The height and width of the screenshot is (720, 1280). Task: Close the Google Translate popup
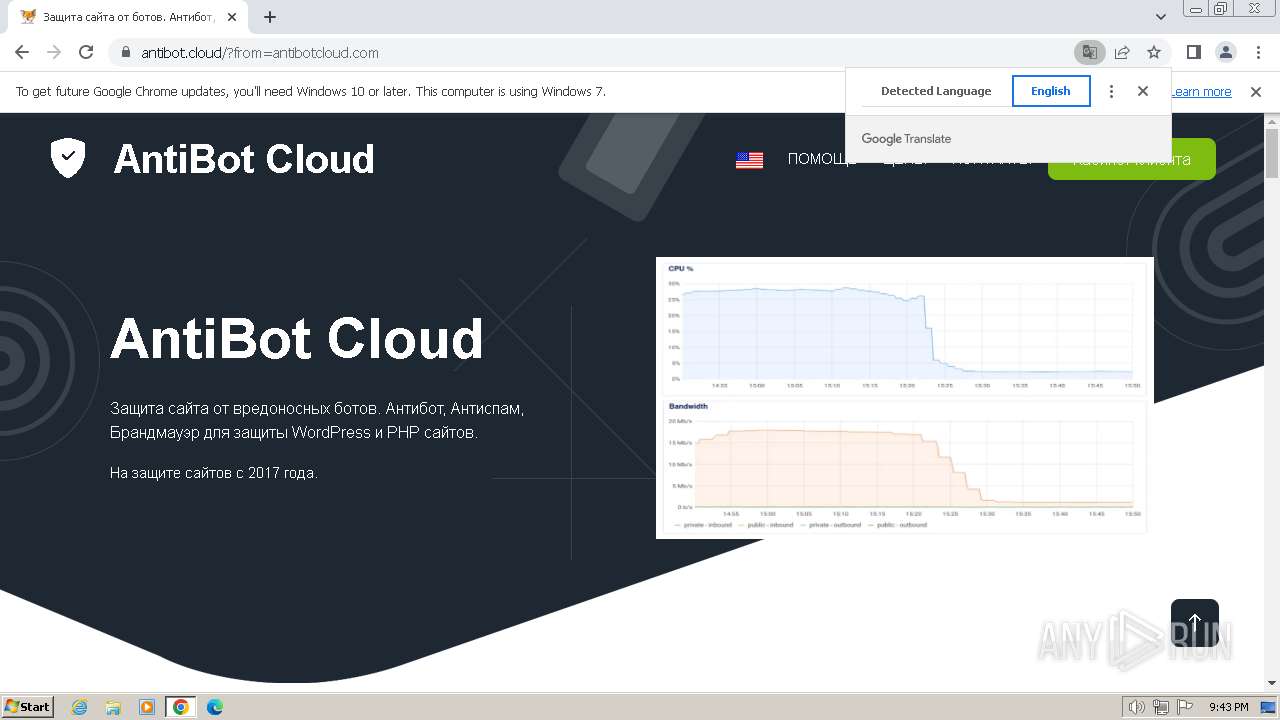point(1143,91)
